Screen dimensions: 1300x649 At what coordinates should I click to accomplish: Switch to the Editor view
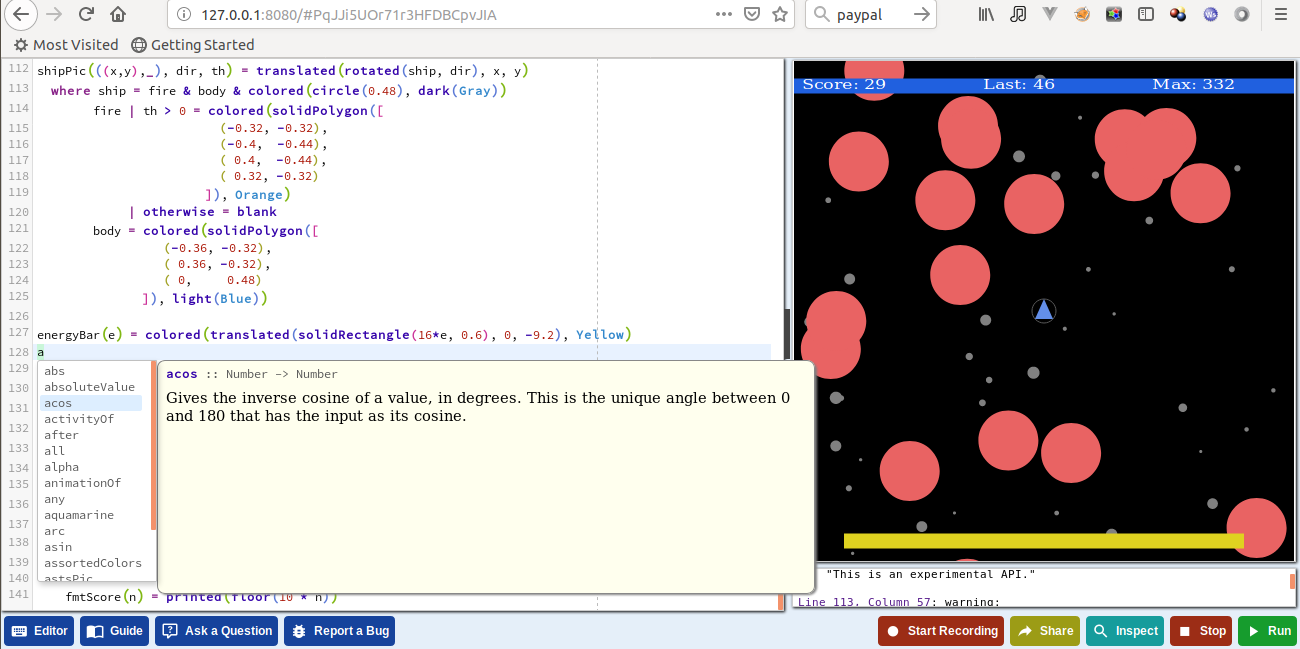point(38,630)
